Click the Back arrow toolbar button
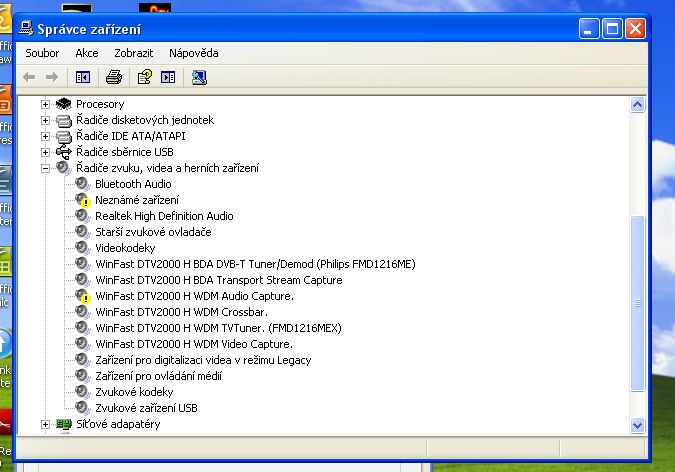This screenshot has width=675, height=472. click(29, 78)
